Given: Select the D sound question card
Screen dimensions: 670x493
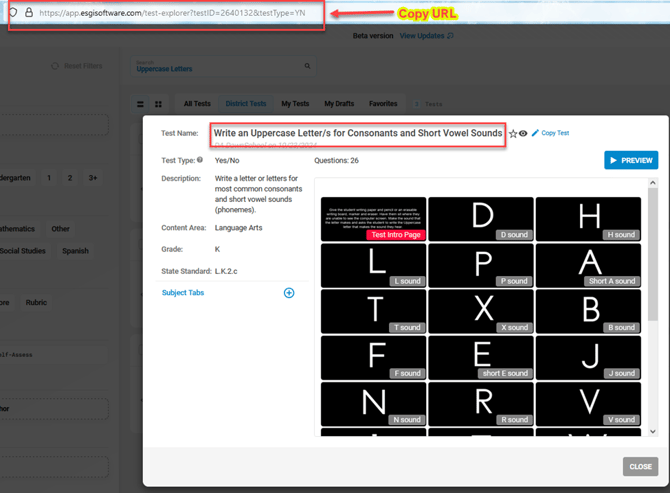Looking at the screenshot, I should 482,219.
